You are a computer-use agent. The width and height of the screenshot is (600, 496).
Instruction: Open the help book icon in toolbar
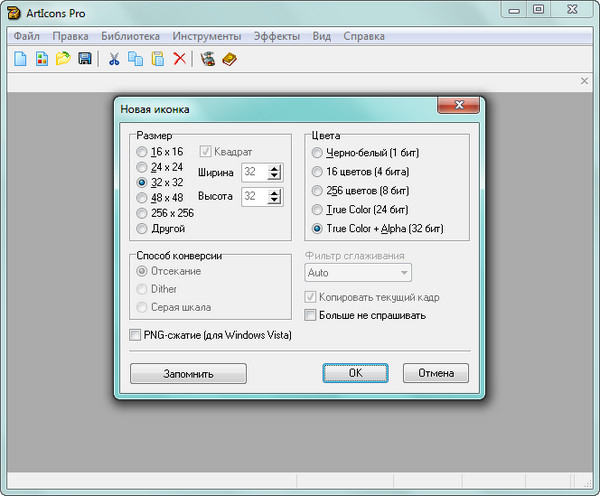point(230,59)
